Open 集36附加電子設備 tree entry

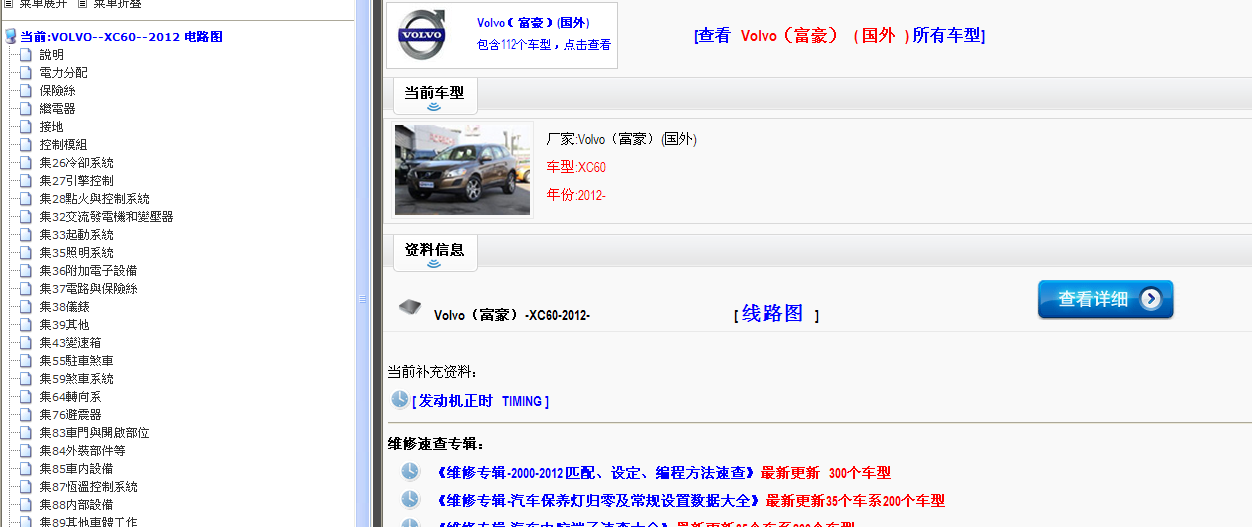click(88, 271)
